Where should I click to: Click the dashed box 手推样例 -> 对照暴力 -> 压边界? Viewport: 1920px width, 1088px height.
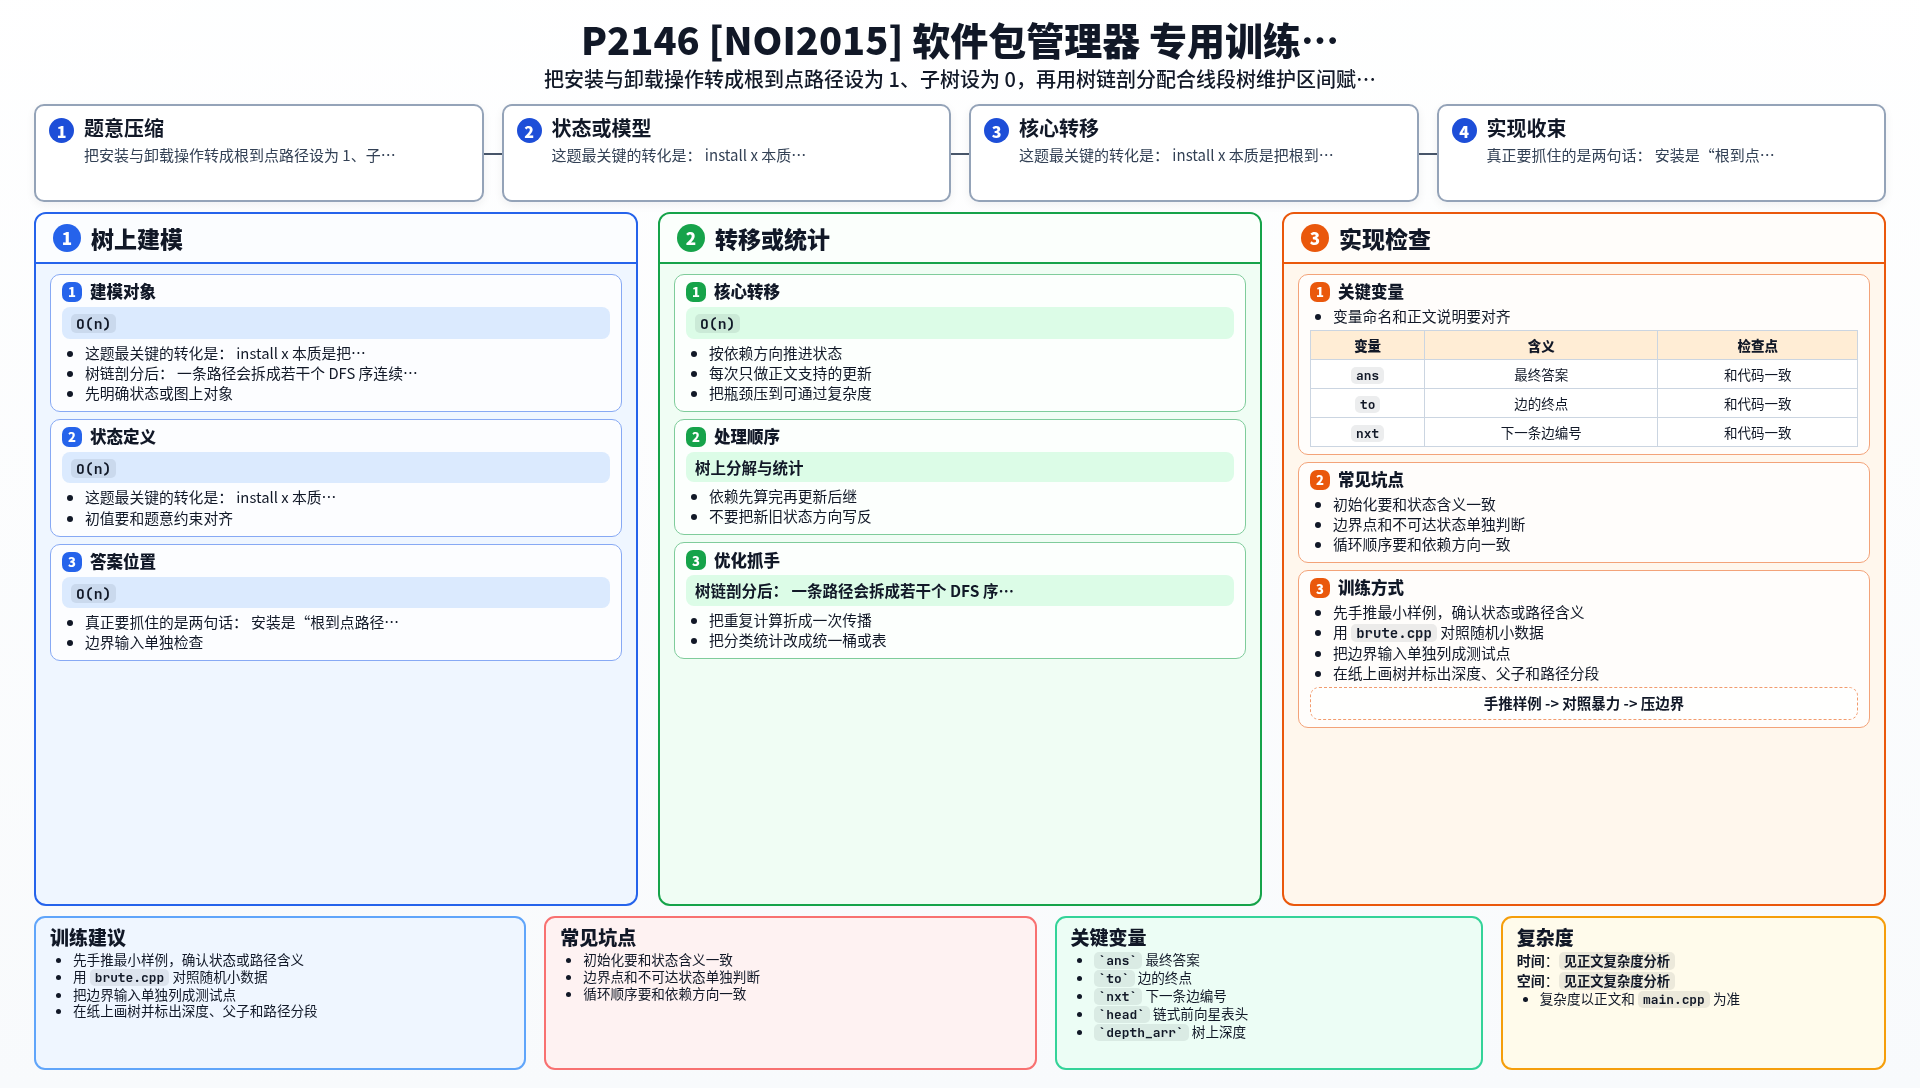point(1584,704)
